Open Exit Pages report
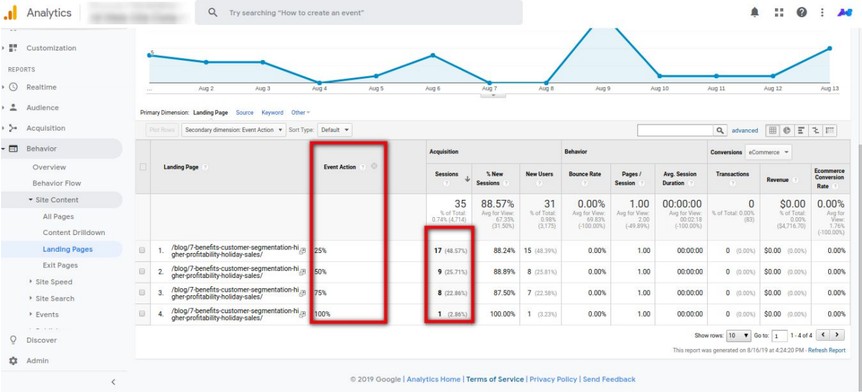Viewport: 862px width, 392px height. coord(60,265)
